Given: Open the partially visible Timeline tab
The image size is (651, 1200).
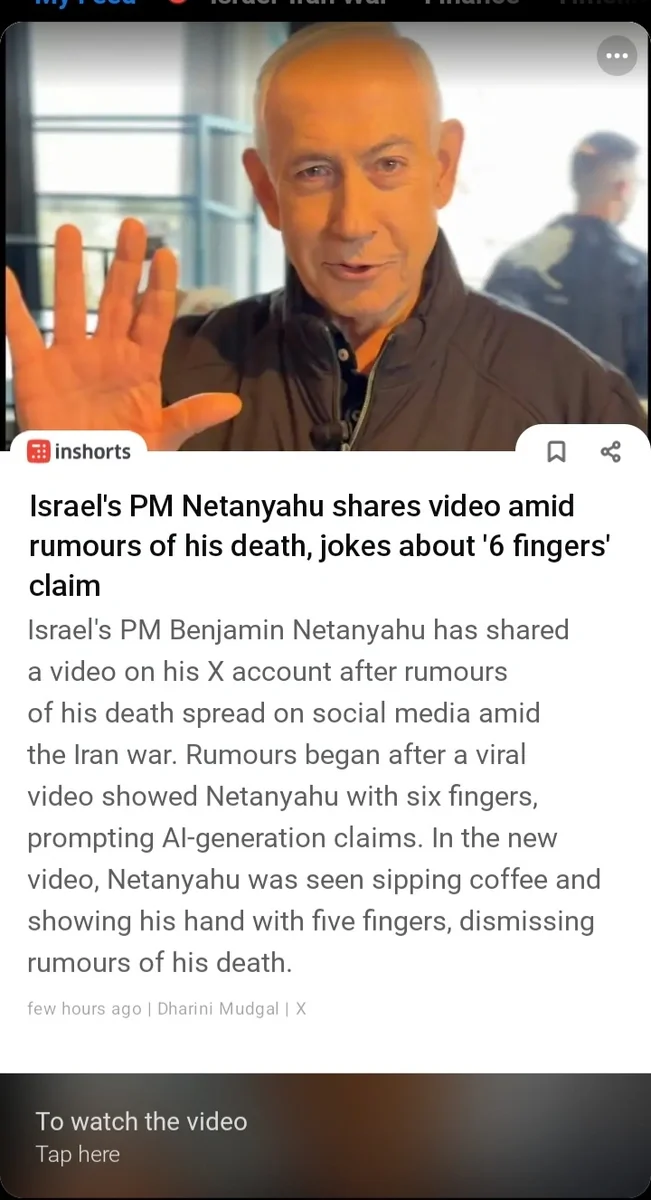Looking at the screenshot, I should point(603,3).
